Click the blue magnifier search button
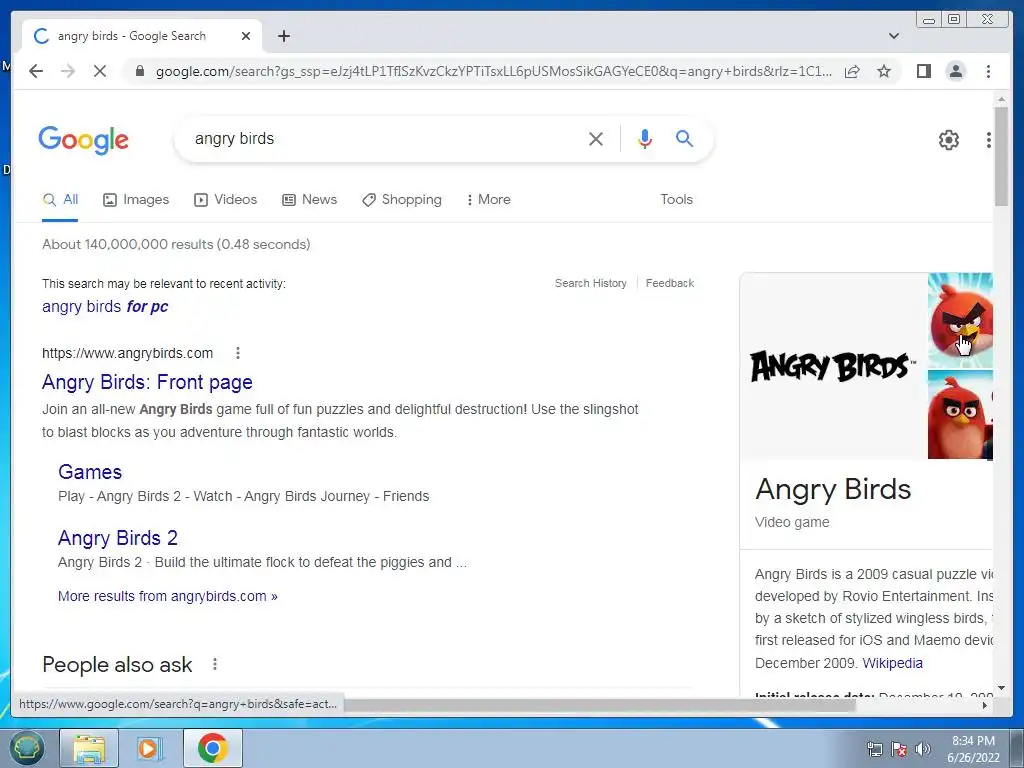 pyautogui.click(x=684, y=138)
